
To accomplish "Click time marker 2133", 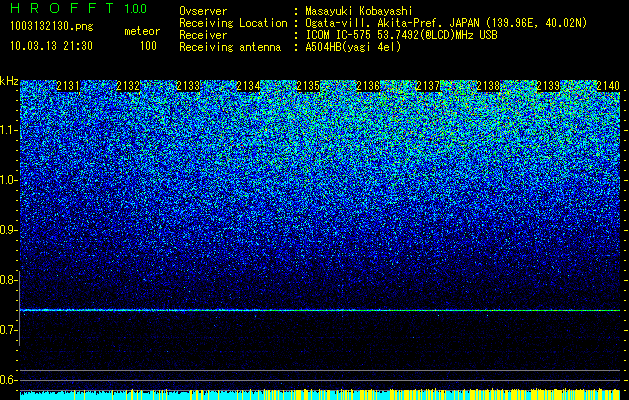I will [188, 86].
